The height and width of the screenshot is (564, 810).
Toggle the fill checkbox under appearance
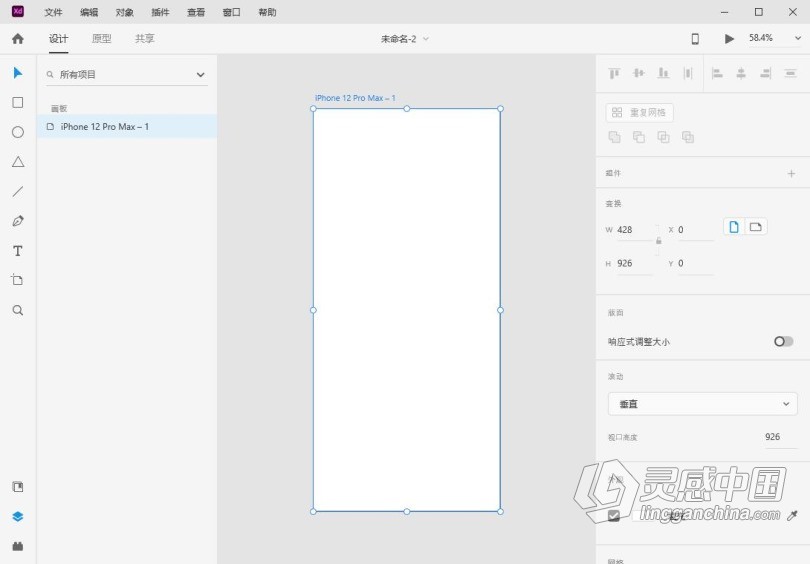614,515
